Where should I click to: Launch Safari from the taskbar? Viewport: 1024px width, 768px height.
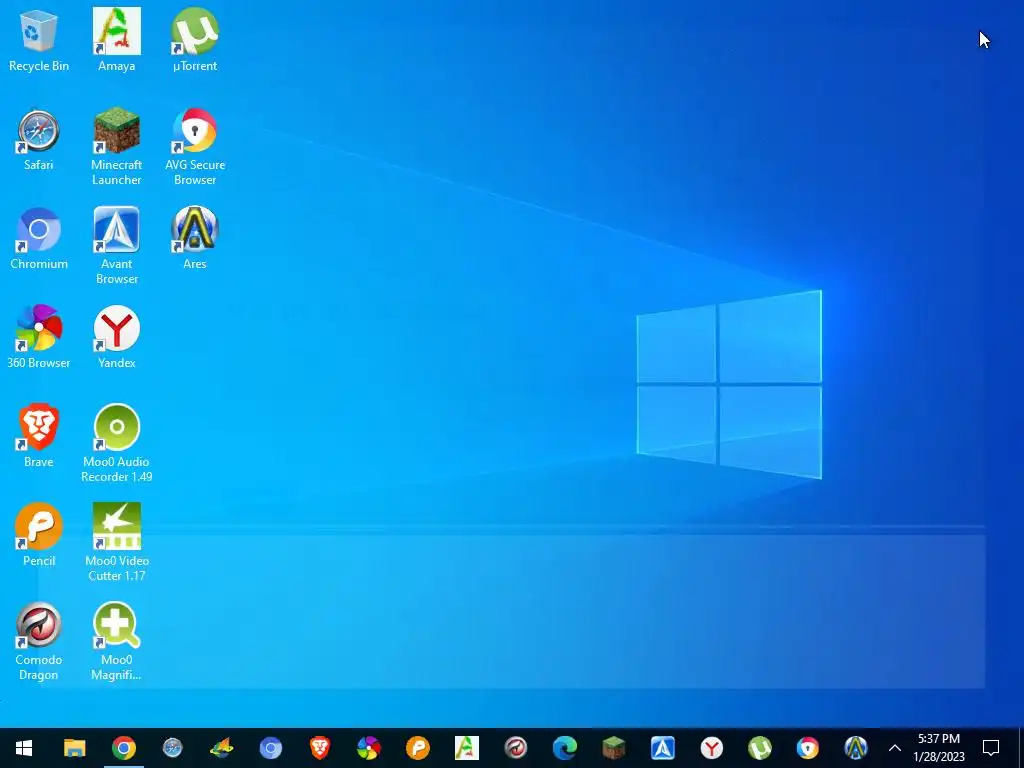tap(172, 748)
